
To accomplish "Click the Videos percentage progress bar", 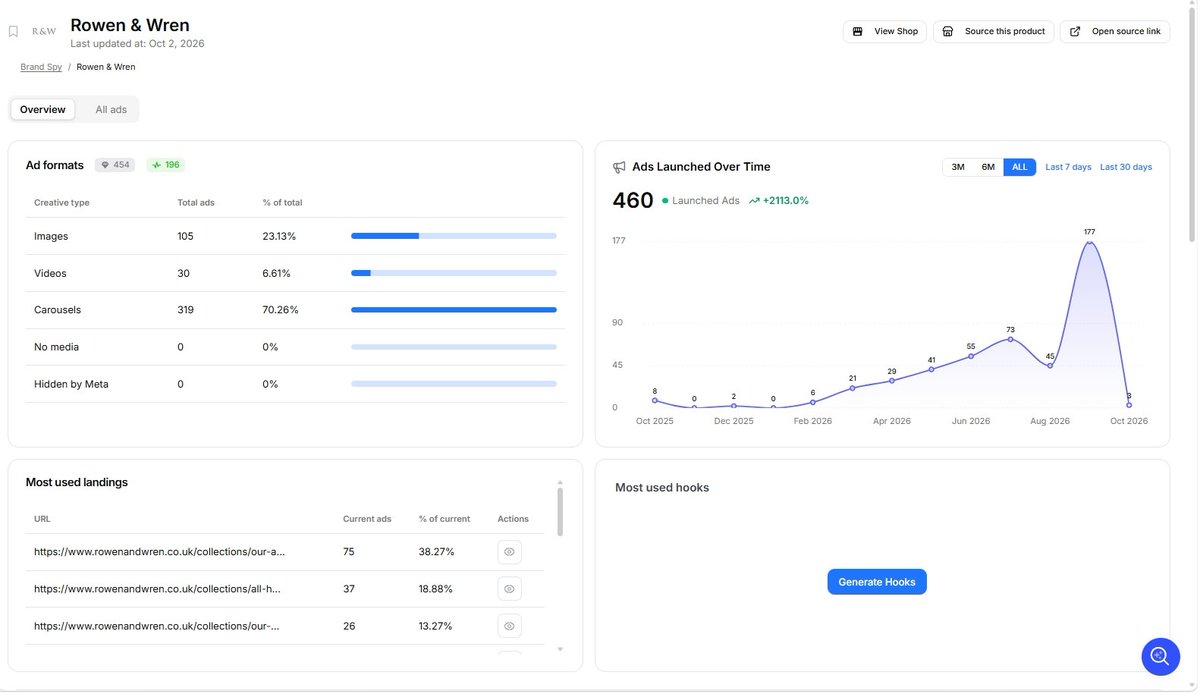I will (454, 273).
